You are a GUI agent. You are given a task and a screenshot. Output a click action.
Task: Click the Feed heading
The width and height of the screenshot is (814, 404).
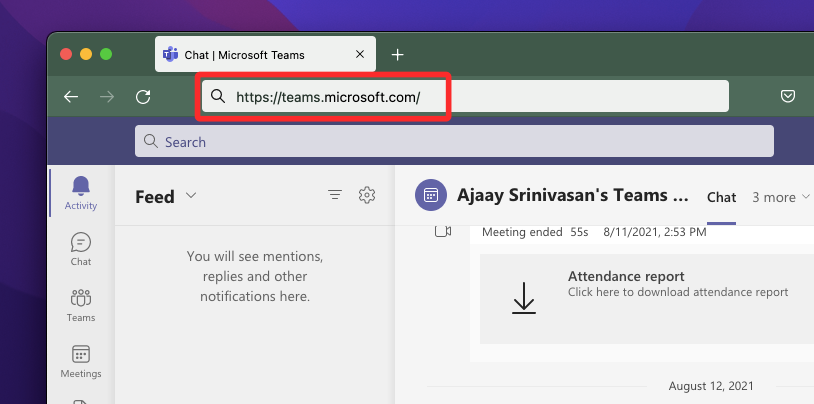point(155,196)
